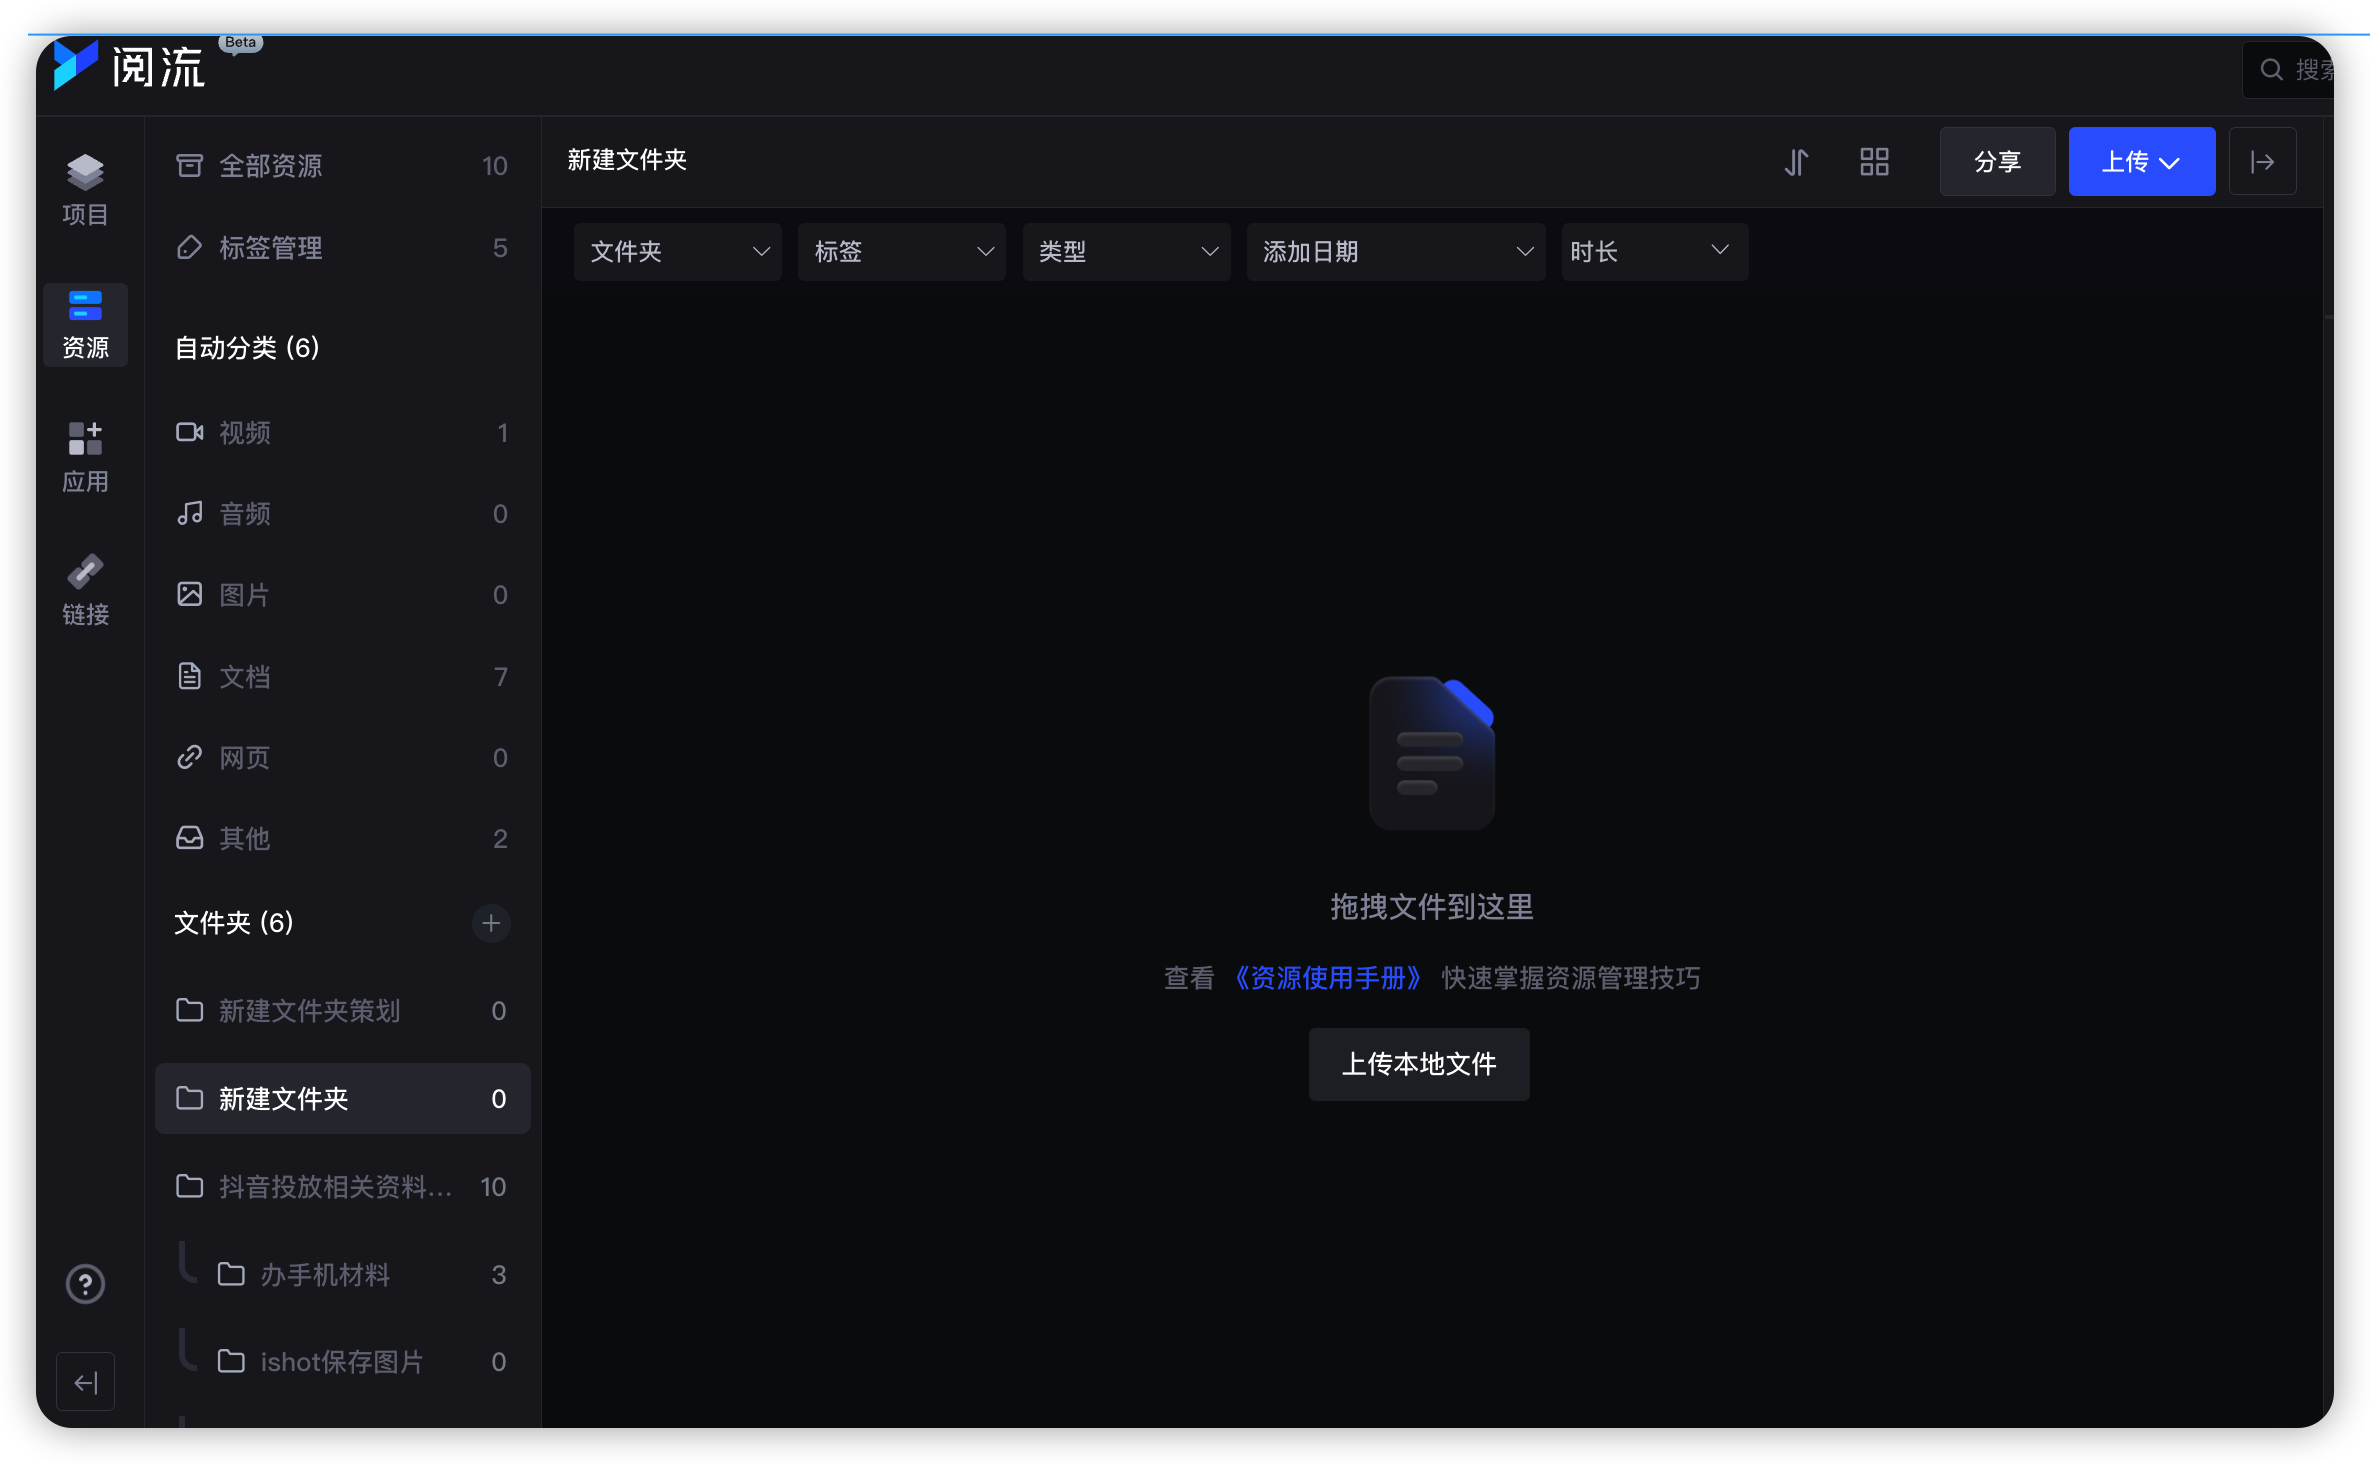Collapse the sidebar with arrow icon
Image resolution: width=2370 pixels, height=1464 pixels.
85,1382
